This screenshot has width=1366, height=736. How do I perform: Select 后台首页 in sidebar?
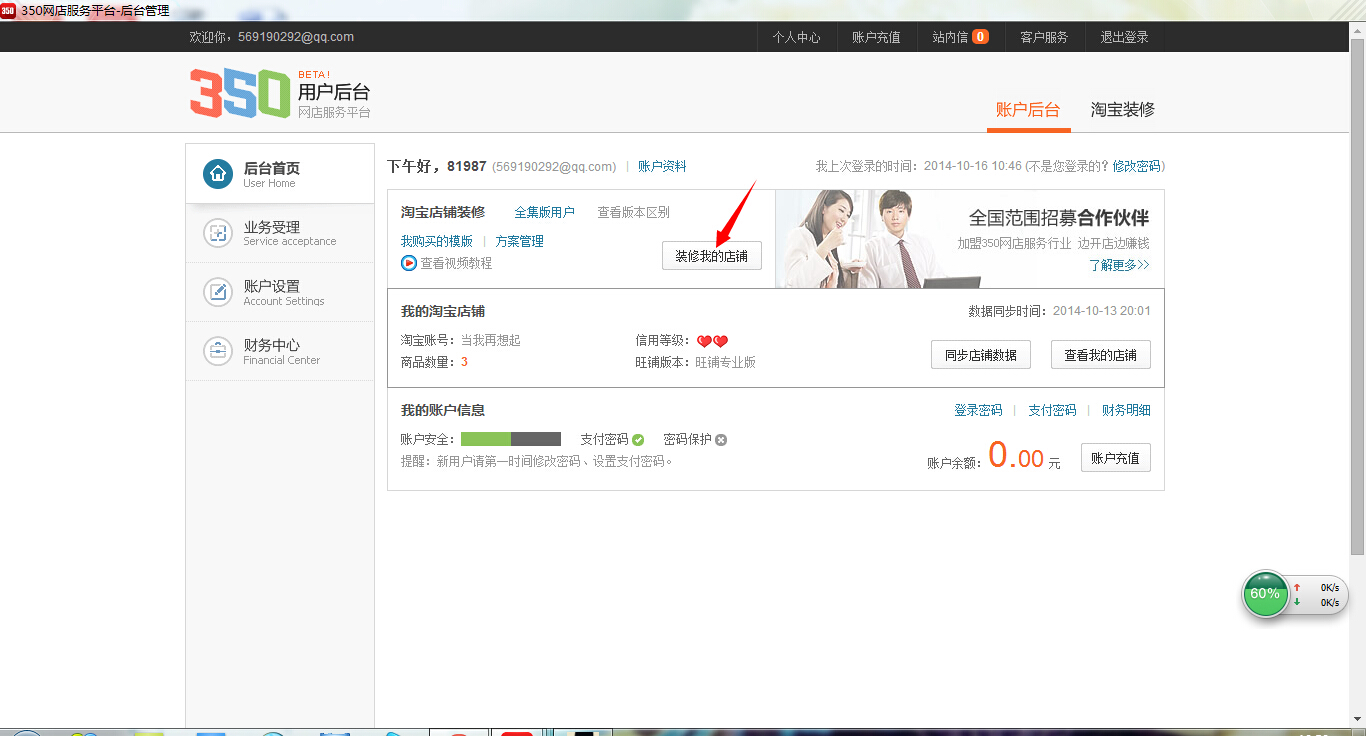280,174
